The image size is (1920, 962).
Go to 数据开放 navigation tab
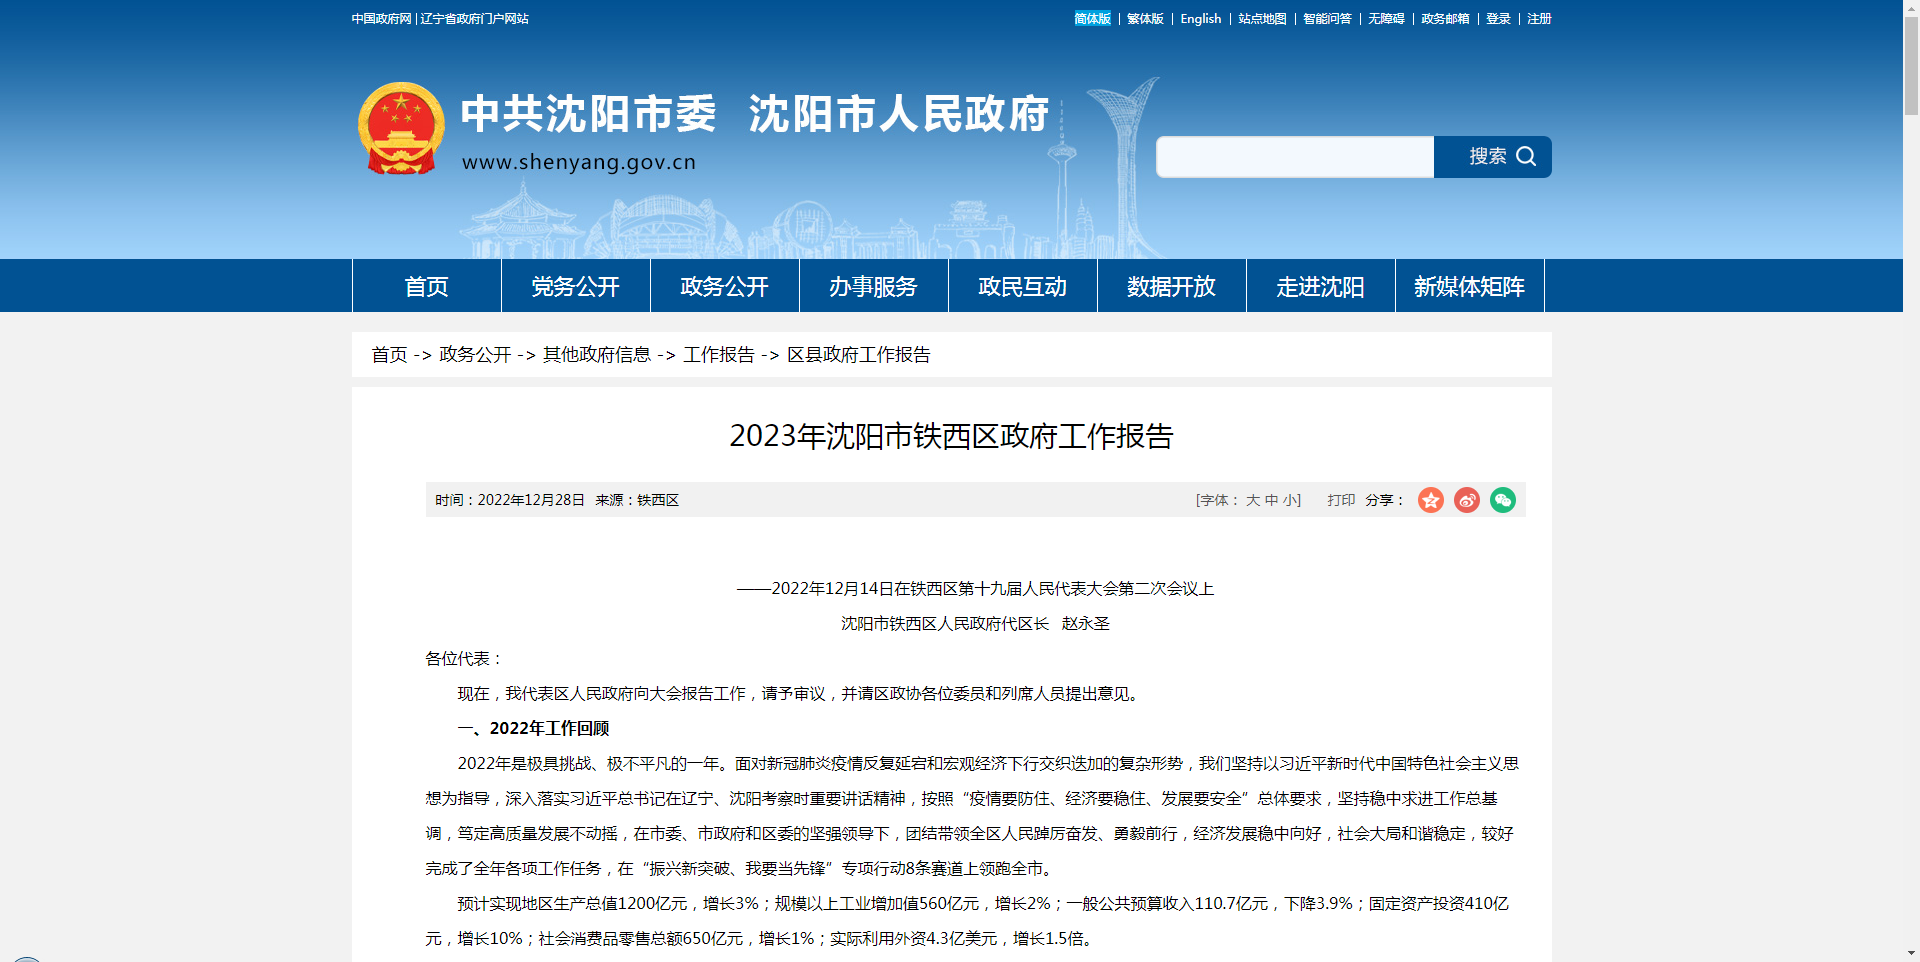click(x=1171, y=287)
